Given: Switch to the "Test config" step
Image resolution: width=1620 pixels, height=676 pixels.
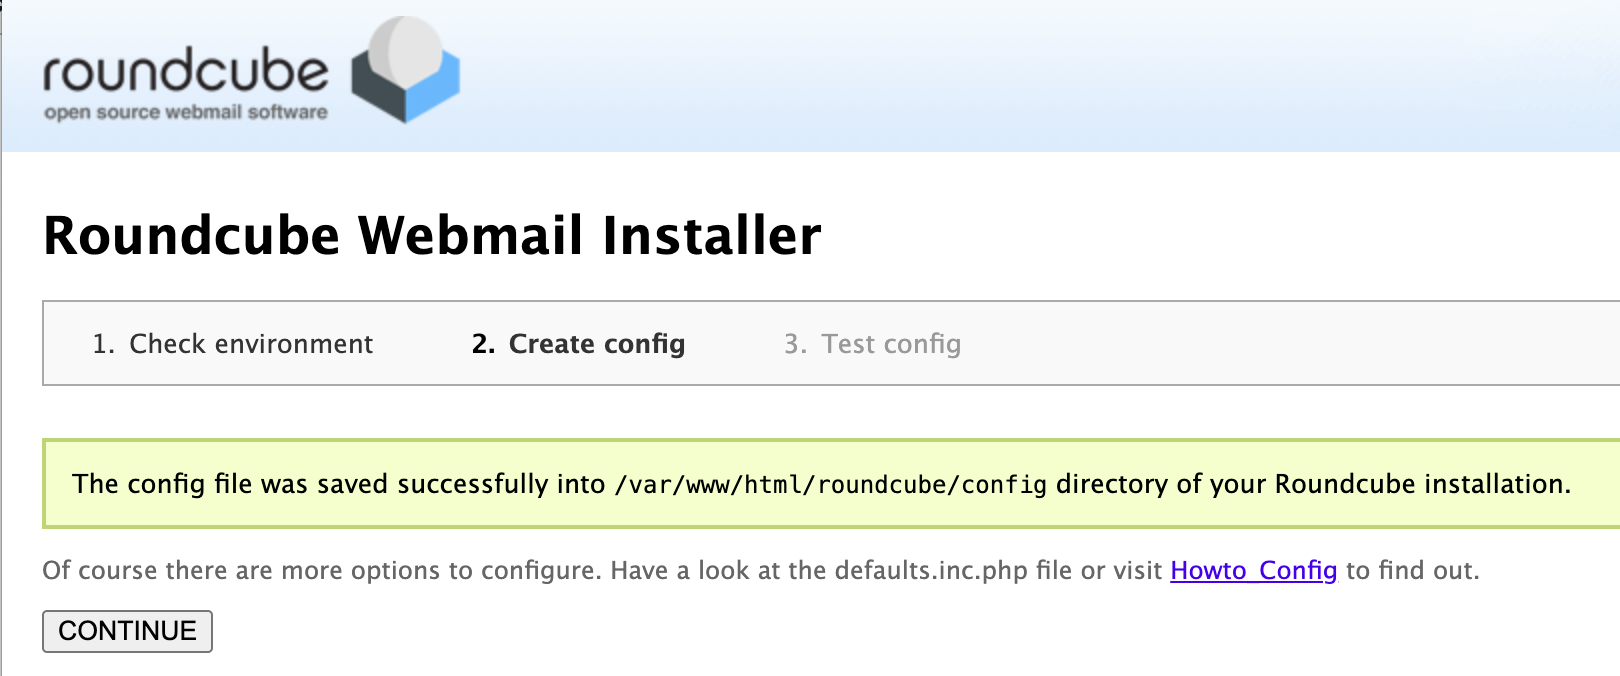Looking at the screenshot, I should tap(890, 344).
